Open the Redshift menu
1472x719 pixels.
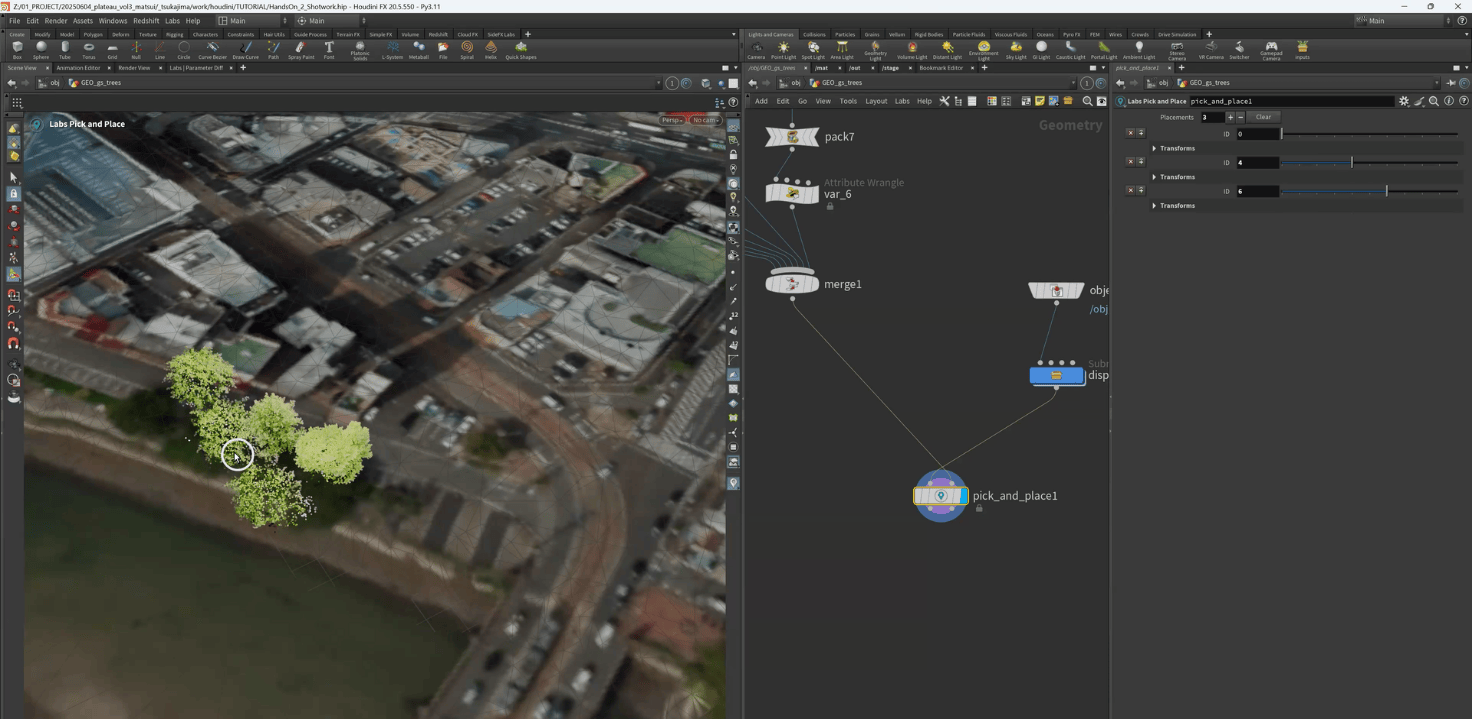coord(146,20)
